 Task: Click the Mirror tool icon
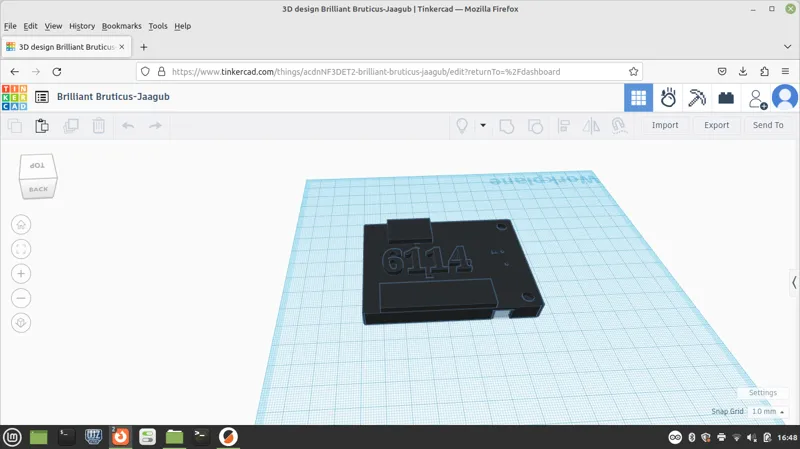(x=591, y=126)
